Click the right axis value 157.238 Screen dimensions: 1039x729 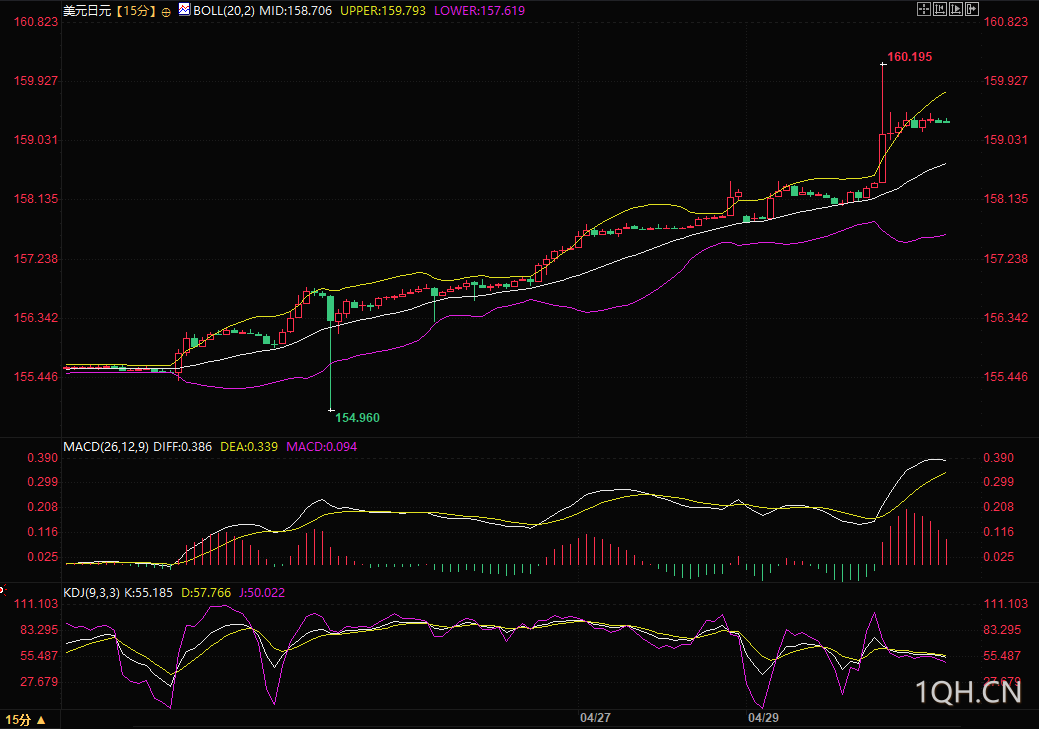(x=1006, y=258)
